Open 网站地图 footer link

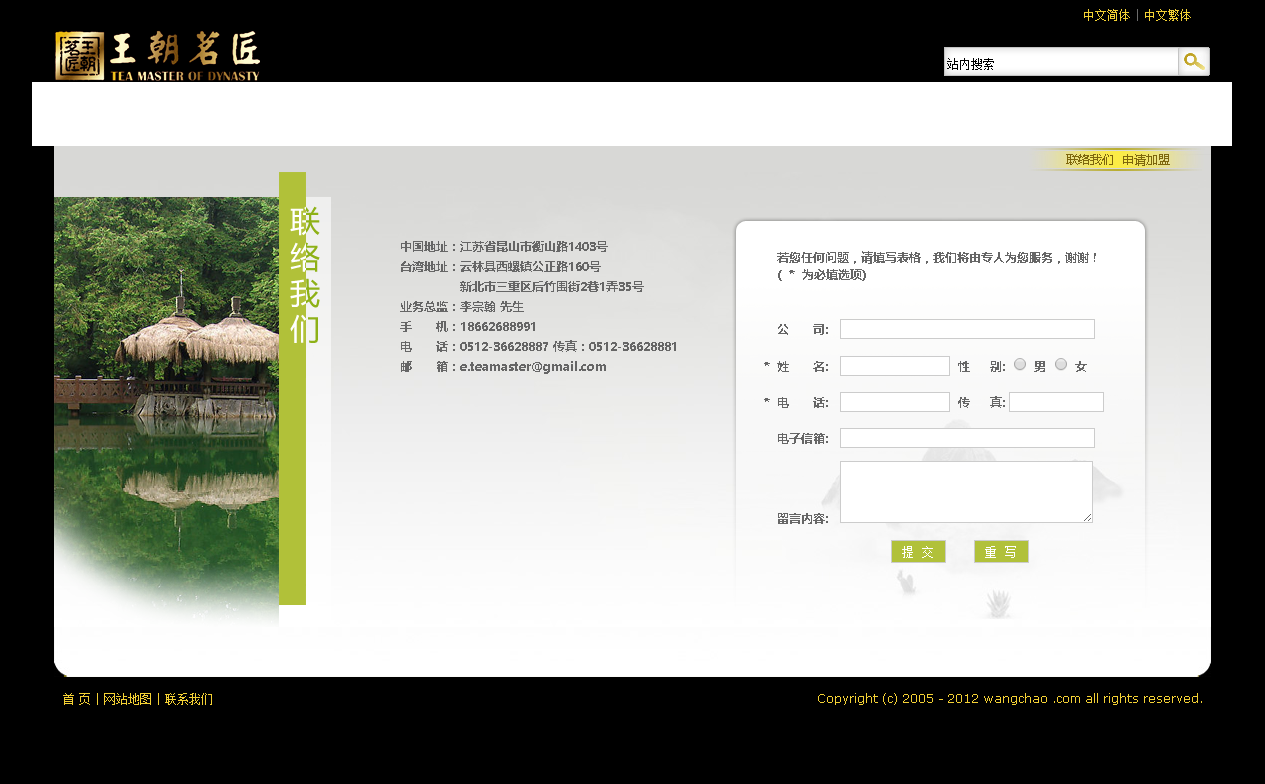point(127,700)
